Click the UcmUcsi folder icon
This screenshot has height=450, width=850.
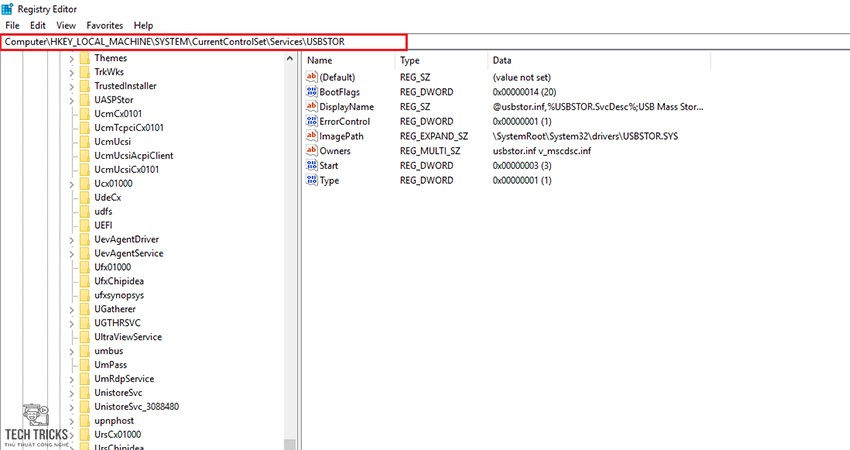pyautogui.click(x=85, y=142)
